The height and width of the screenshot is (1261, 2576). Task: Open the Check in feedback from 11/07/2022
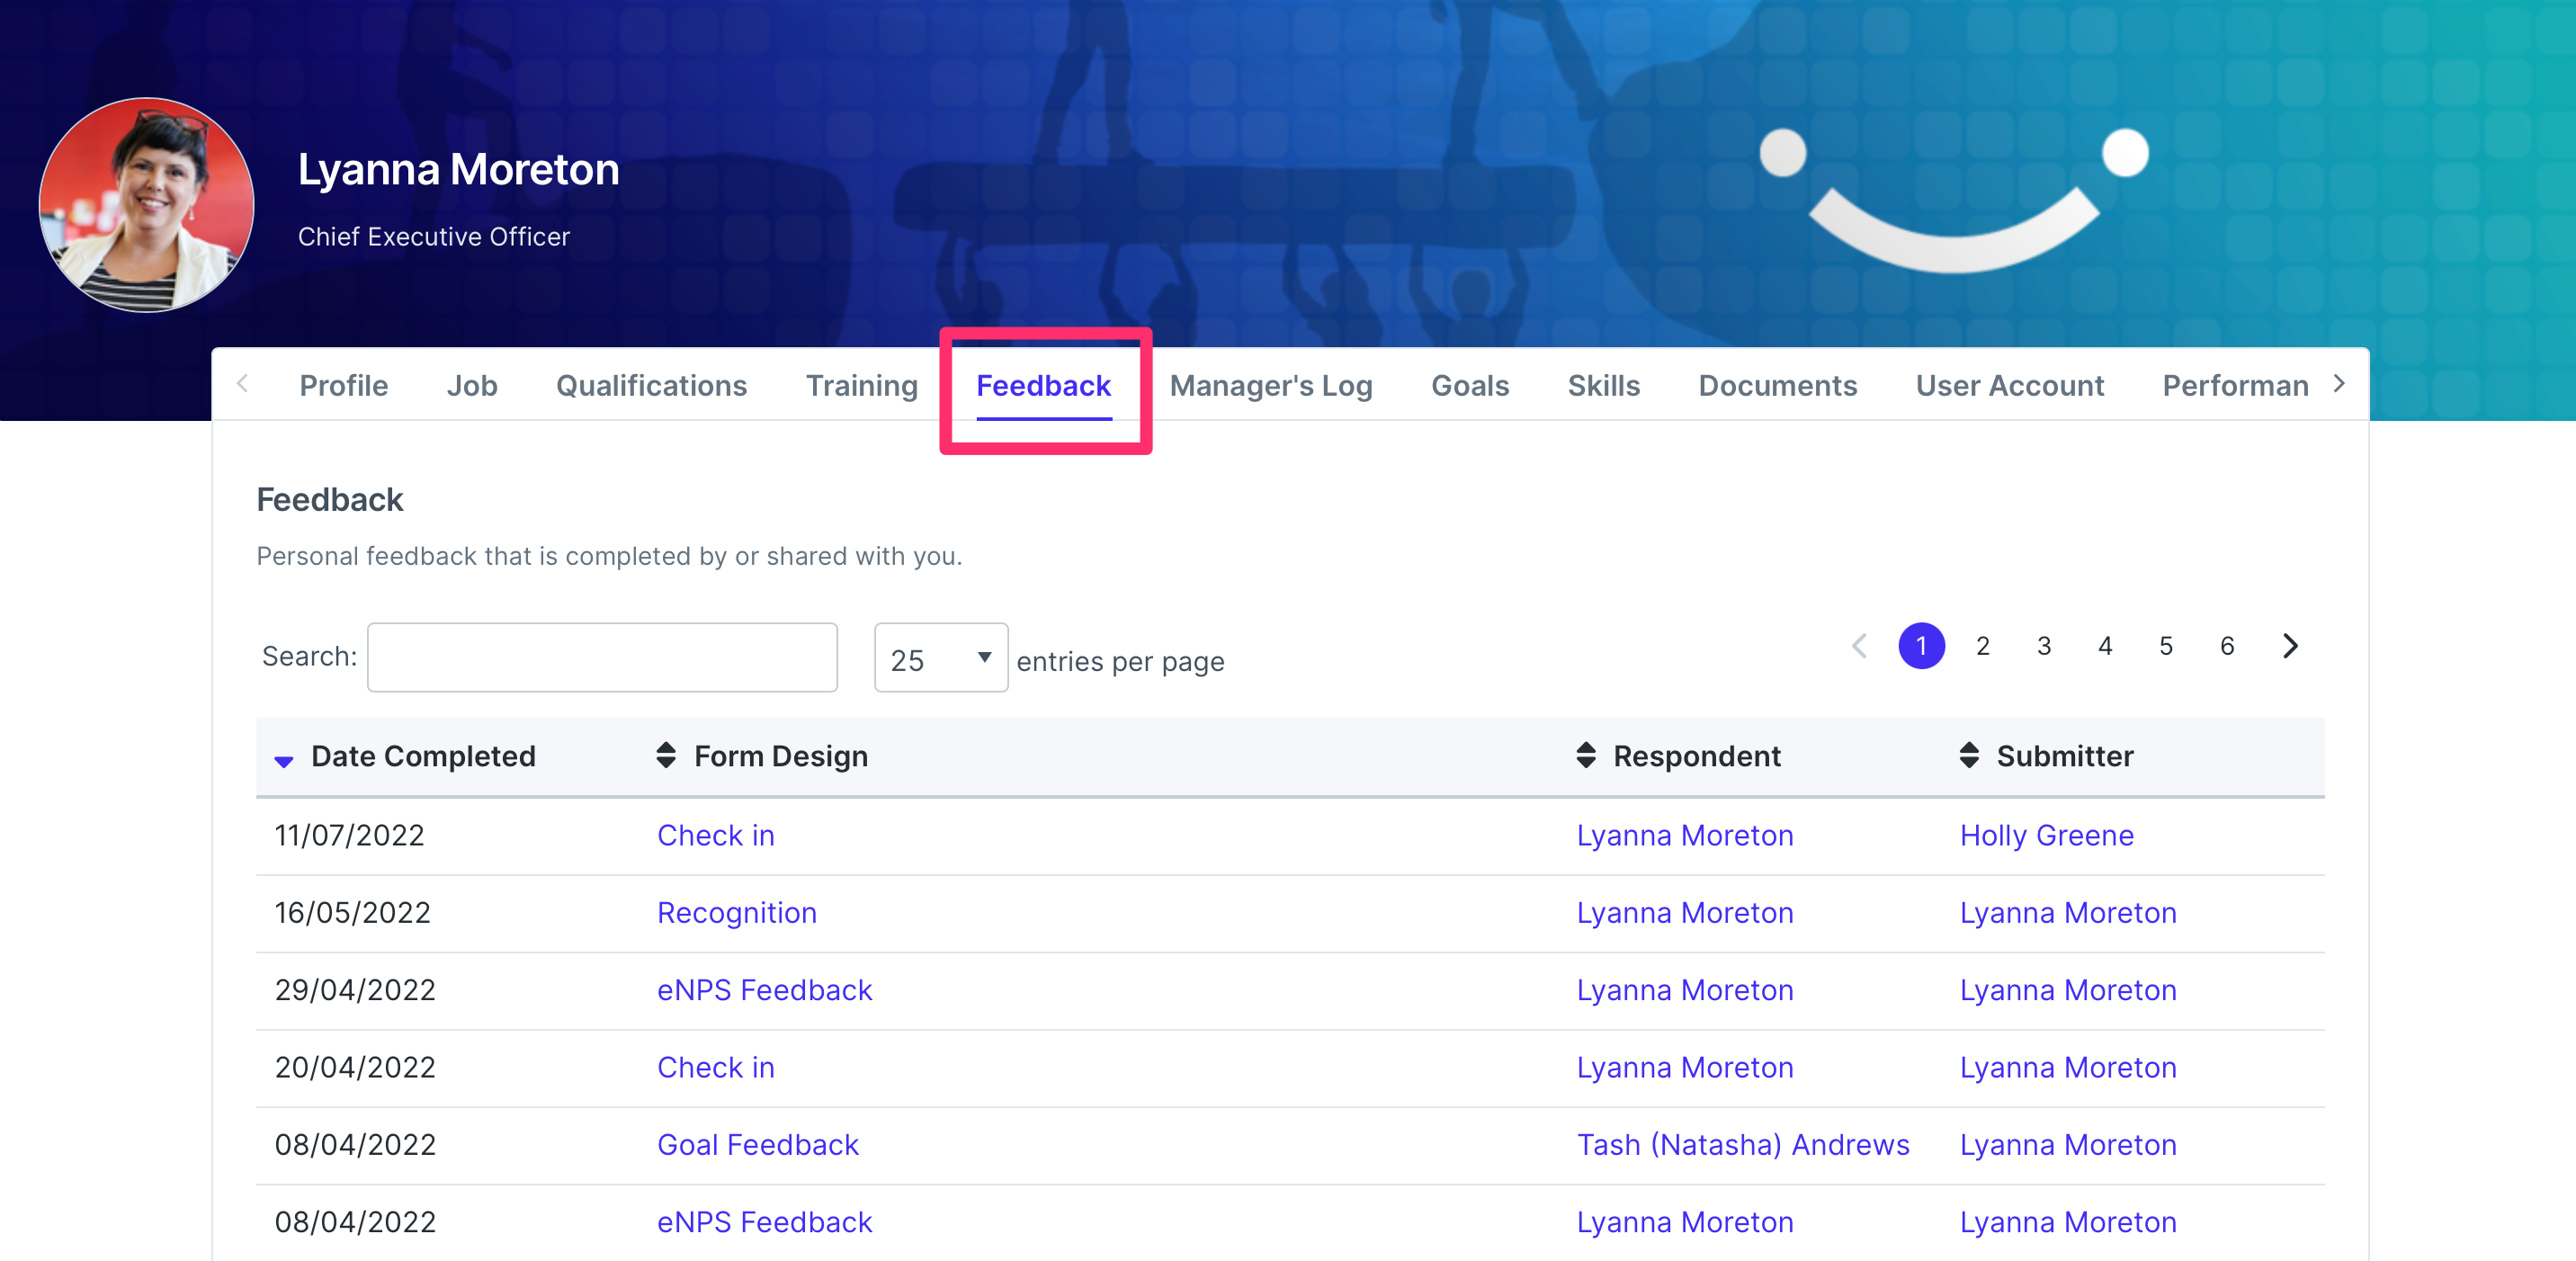tap(716, 835)
